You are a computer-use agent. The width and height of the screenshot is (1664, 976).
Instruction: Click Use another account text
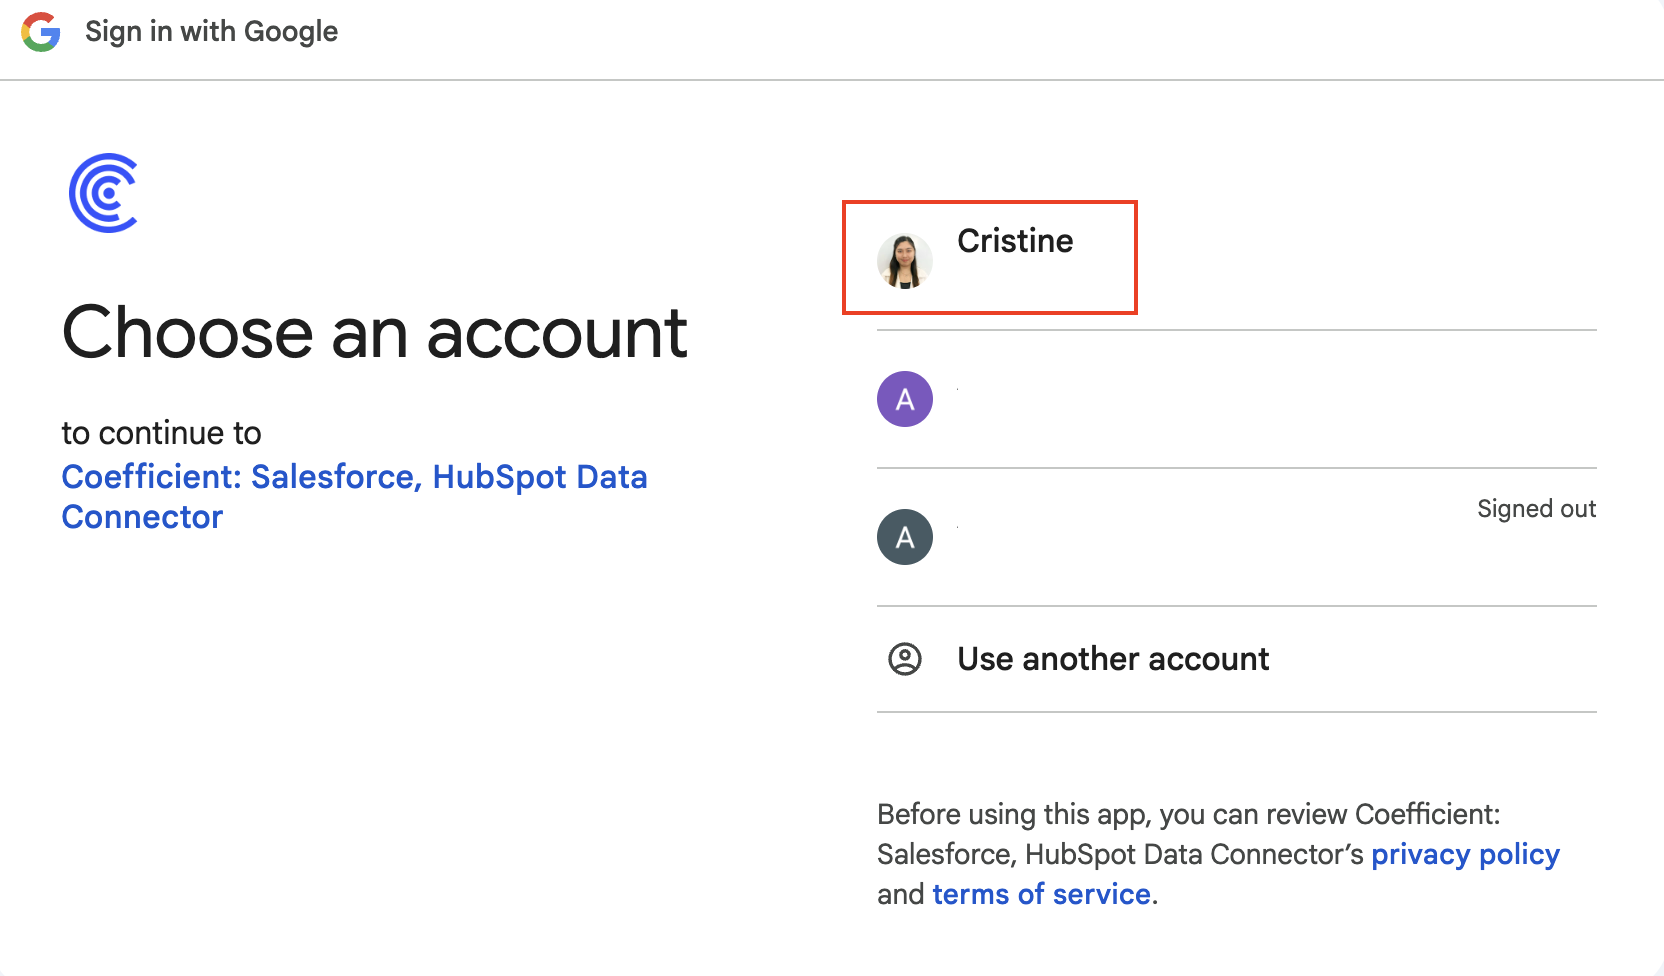point(1112,659)
